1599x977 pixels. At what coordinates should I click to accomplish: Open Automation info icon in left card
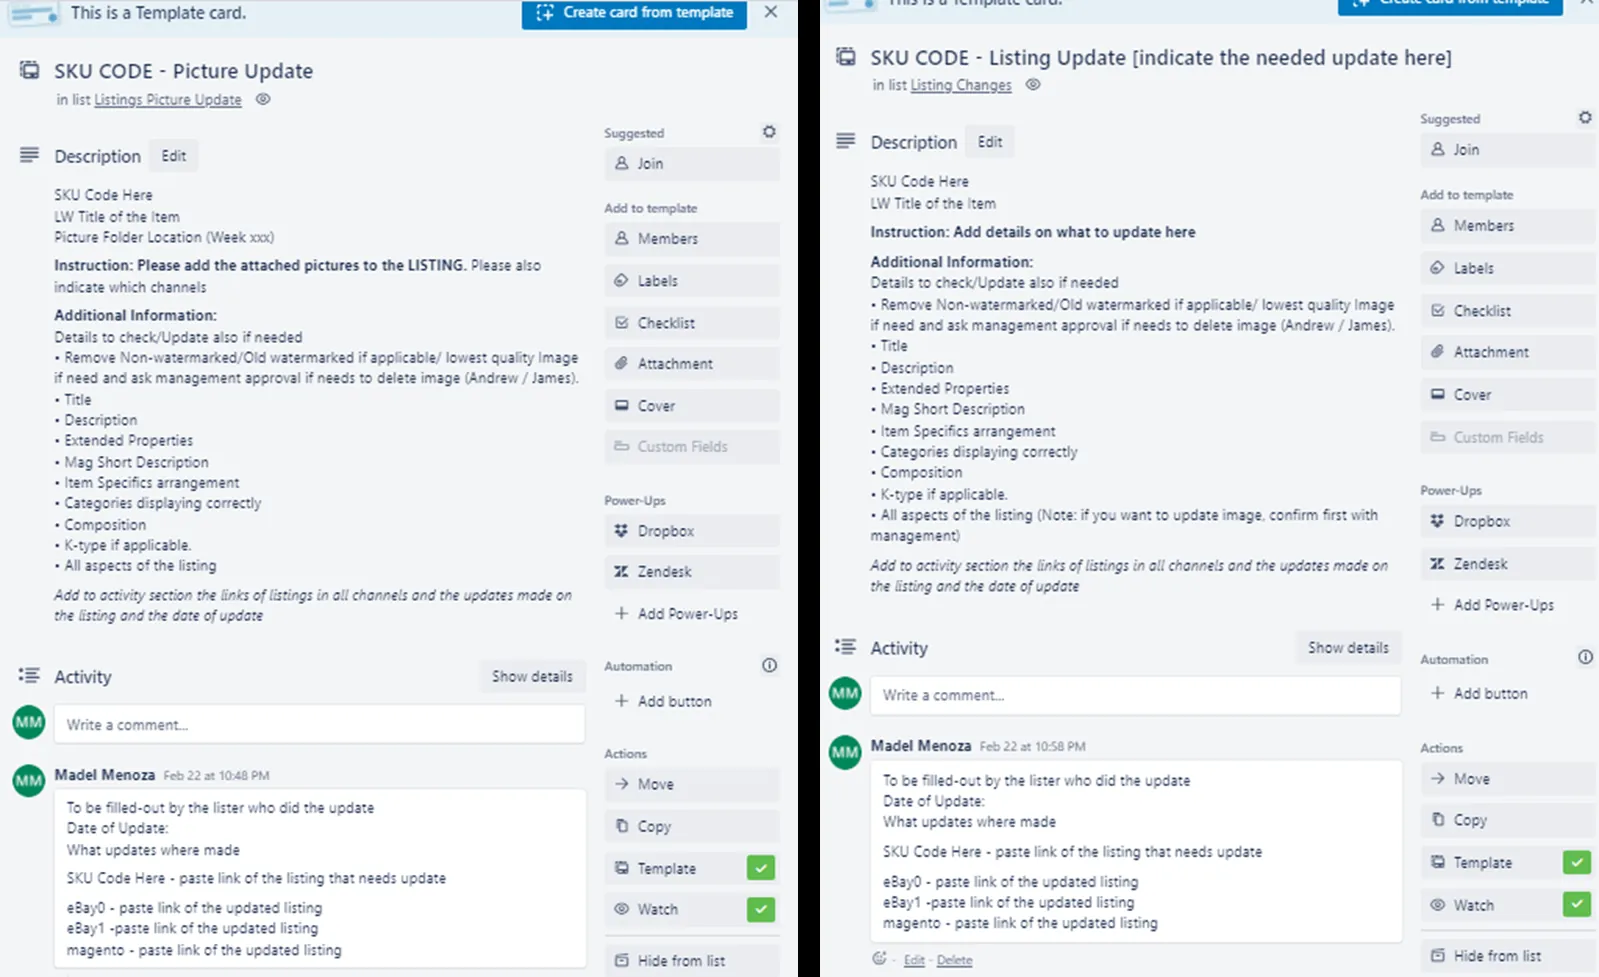769,665
